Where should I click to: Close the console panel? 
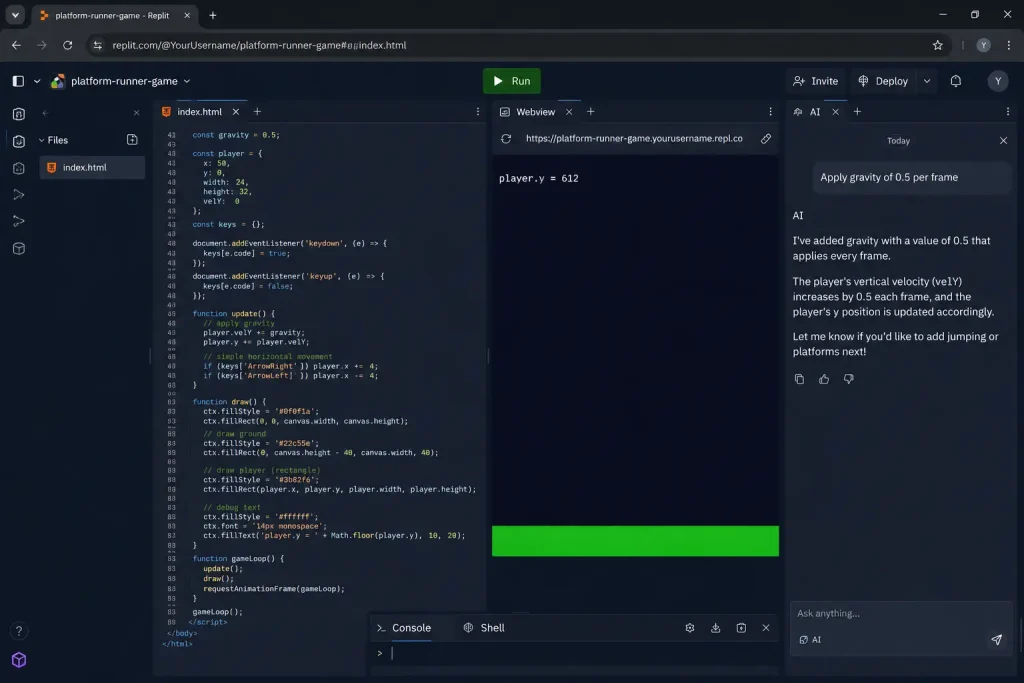pos(765,627)
